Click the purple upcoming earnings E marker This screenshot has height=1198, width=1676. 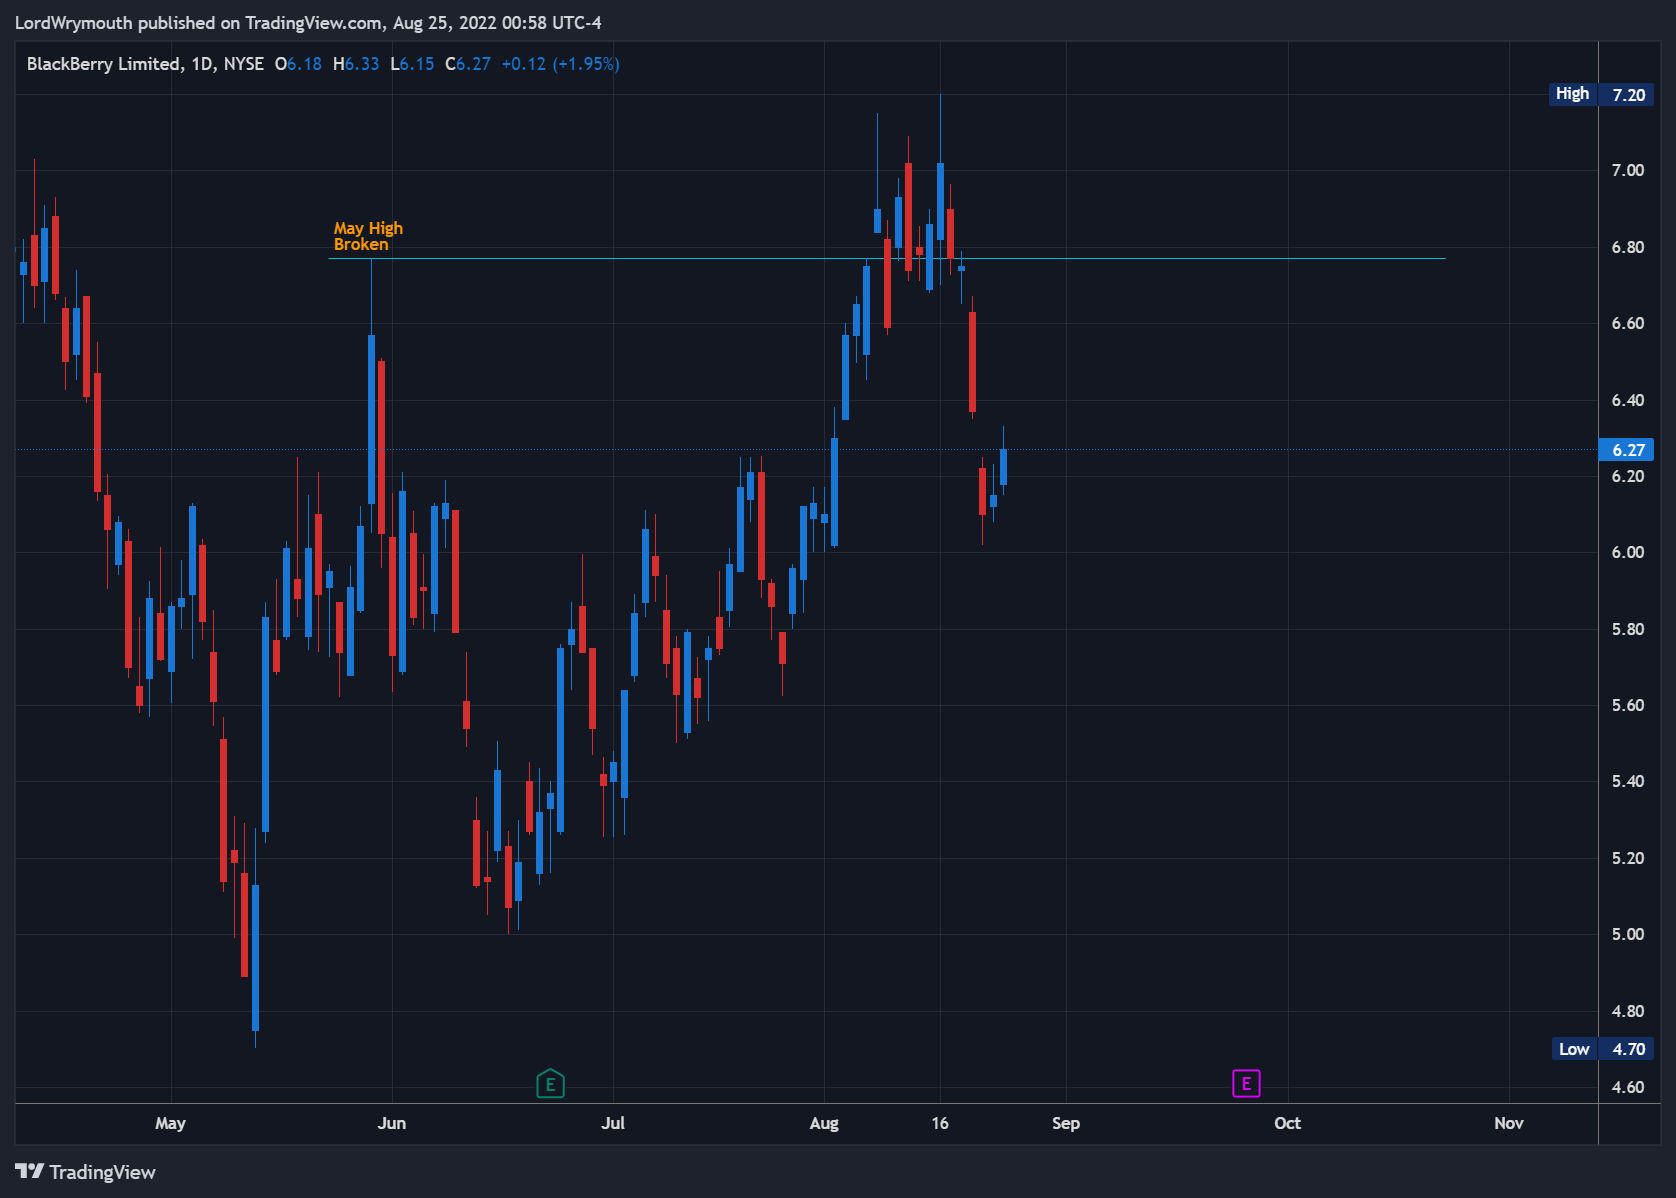pos(1246,1084)
